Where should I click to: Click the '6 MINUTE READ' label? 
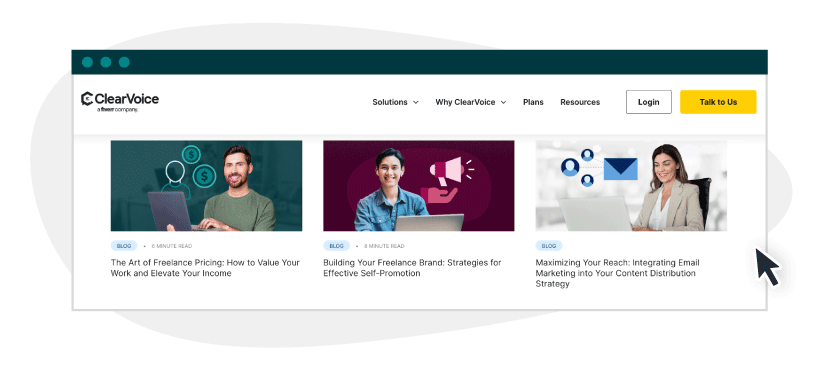coord(172,246)
